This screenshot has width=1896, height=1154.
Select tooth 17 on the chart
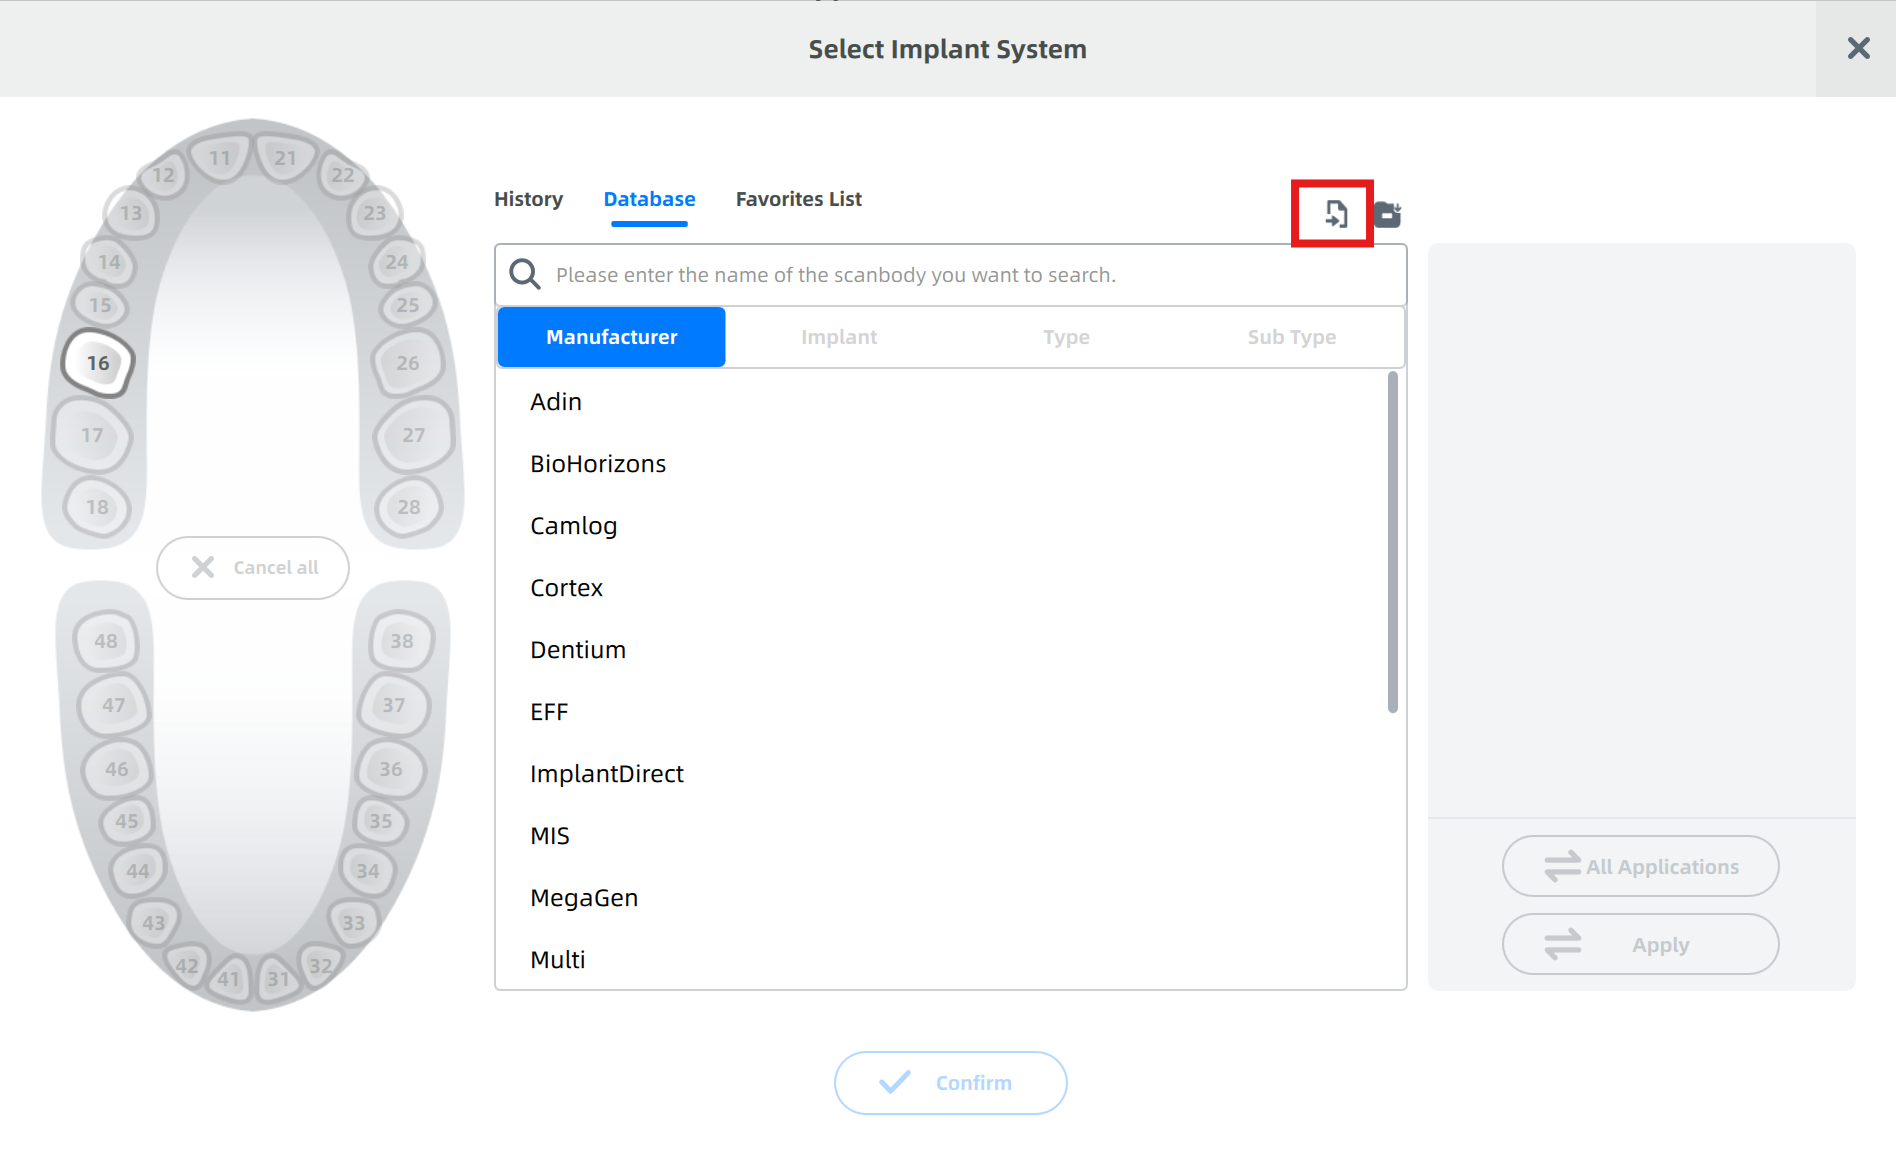point(92,435)
